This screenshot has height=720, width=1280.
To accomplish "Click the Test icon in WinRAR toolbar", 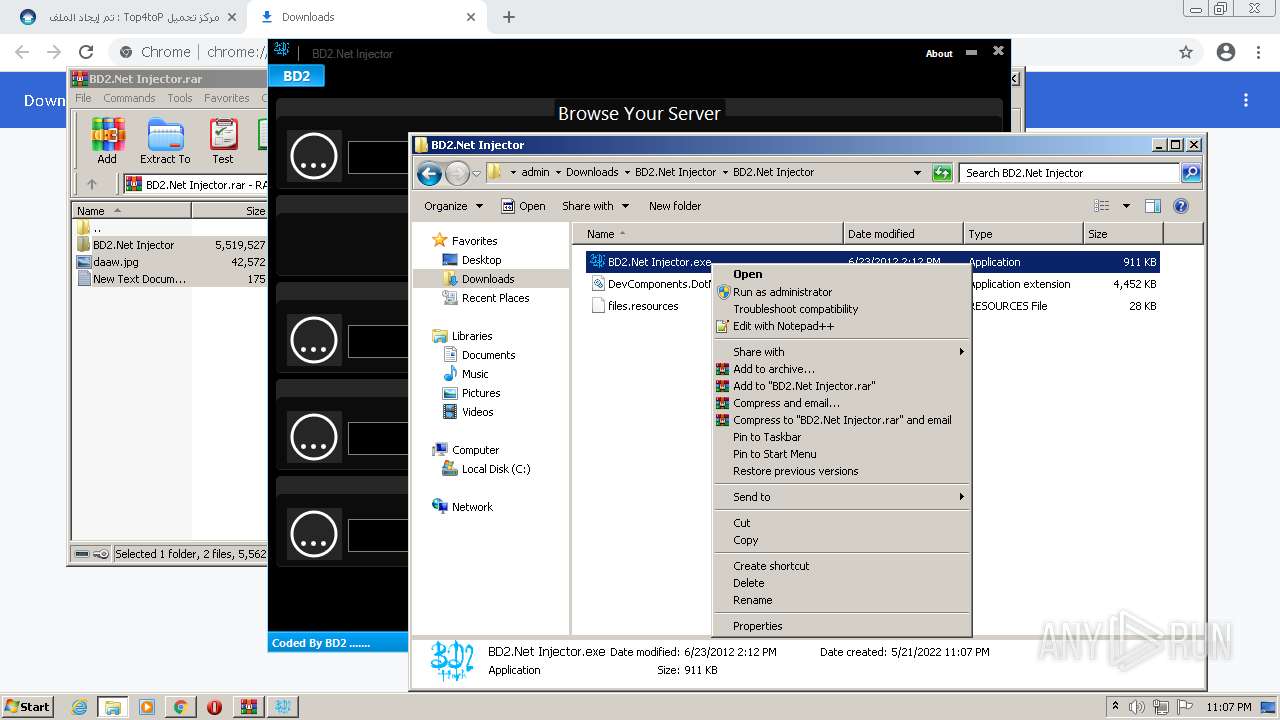I will click(223, 141).
